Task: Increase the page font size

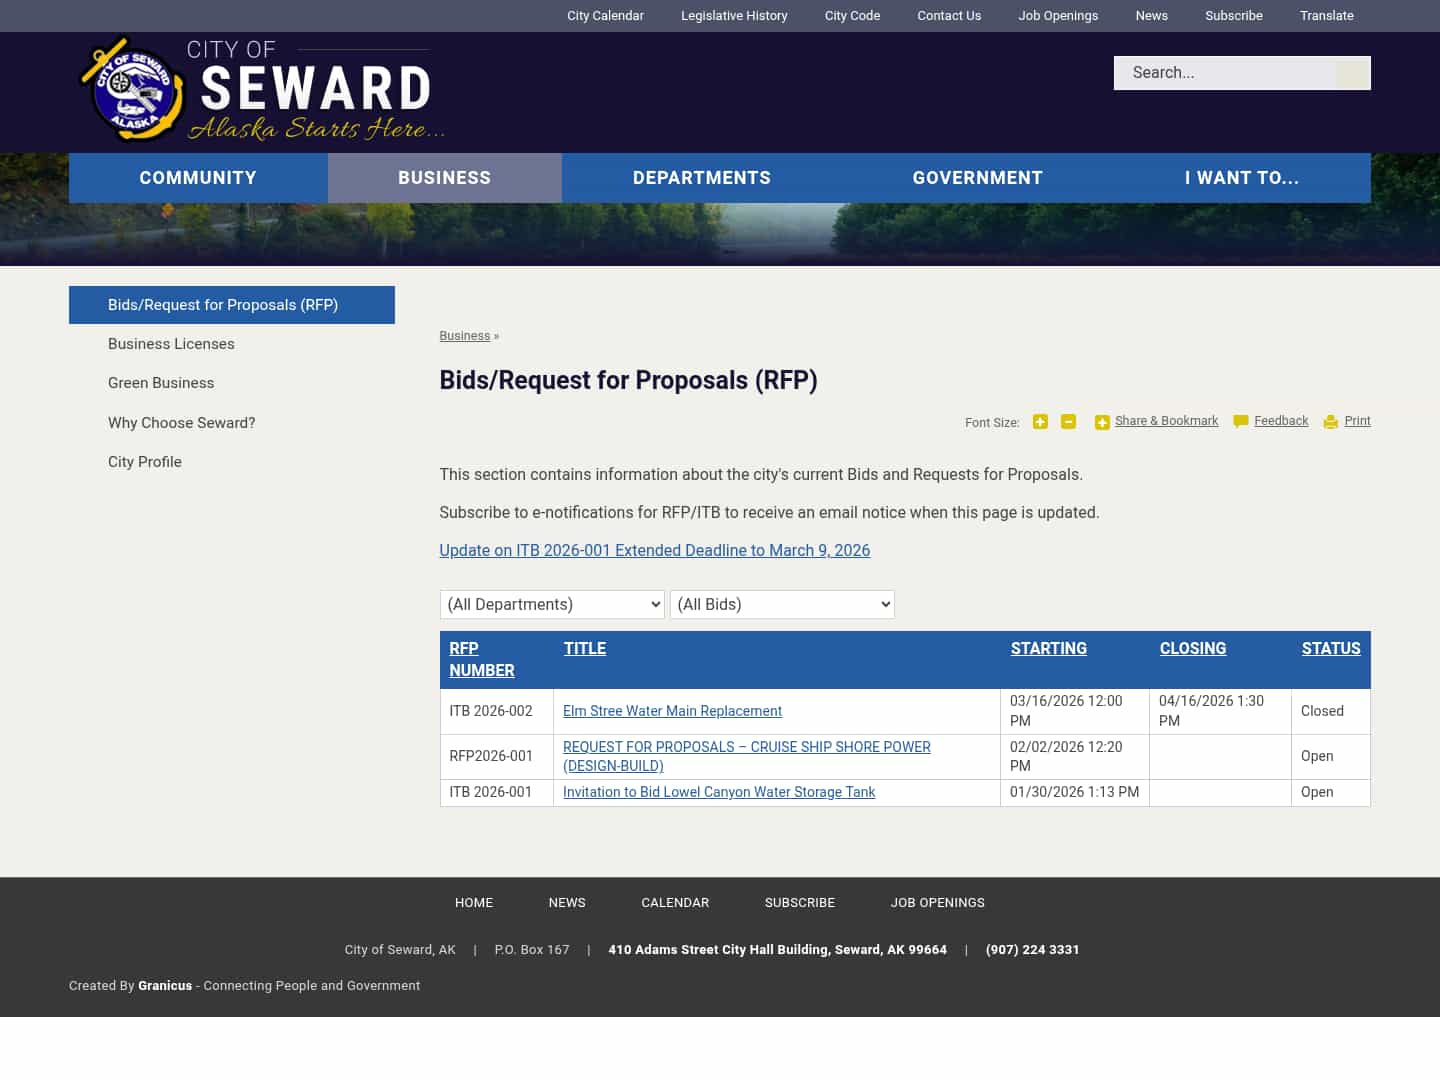Action: 1040,422
